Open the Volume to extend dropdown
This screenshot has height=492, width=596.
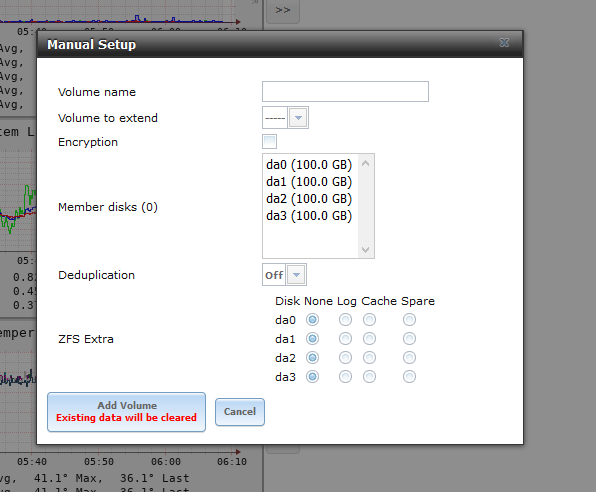click(x=298, y=118)
